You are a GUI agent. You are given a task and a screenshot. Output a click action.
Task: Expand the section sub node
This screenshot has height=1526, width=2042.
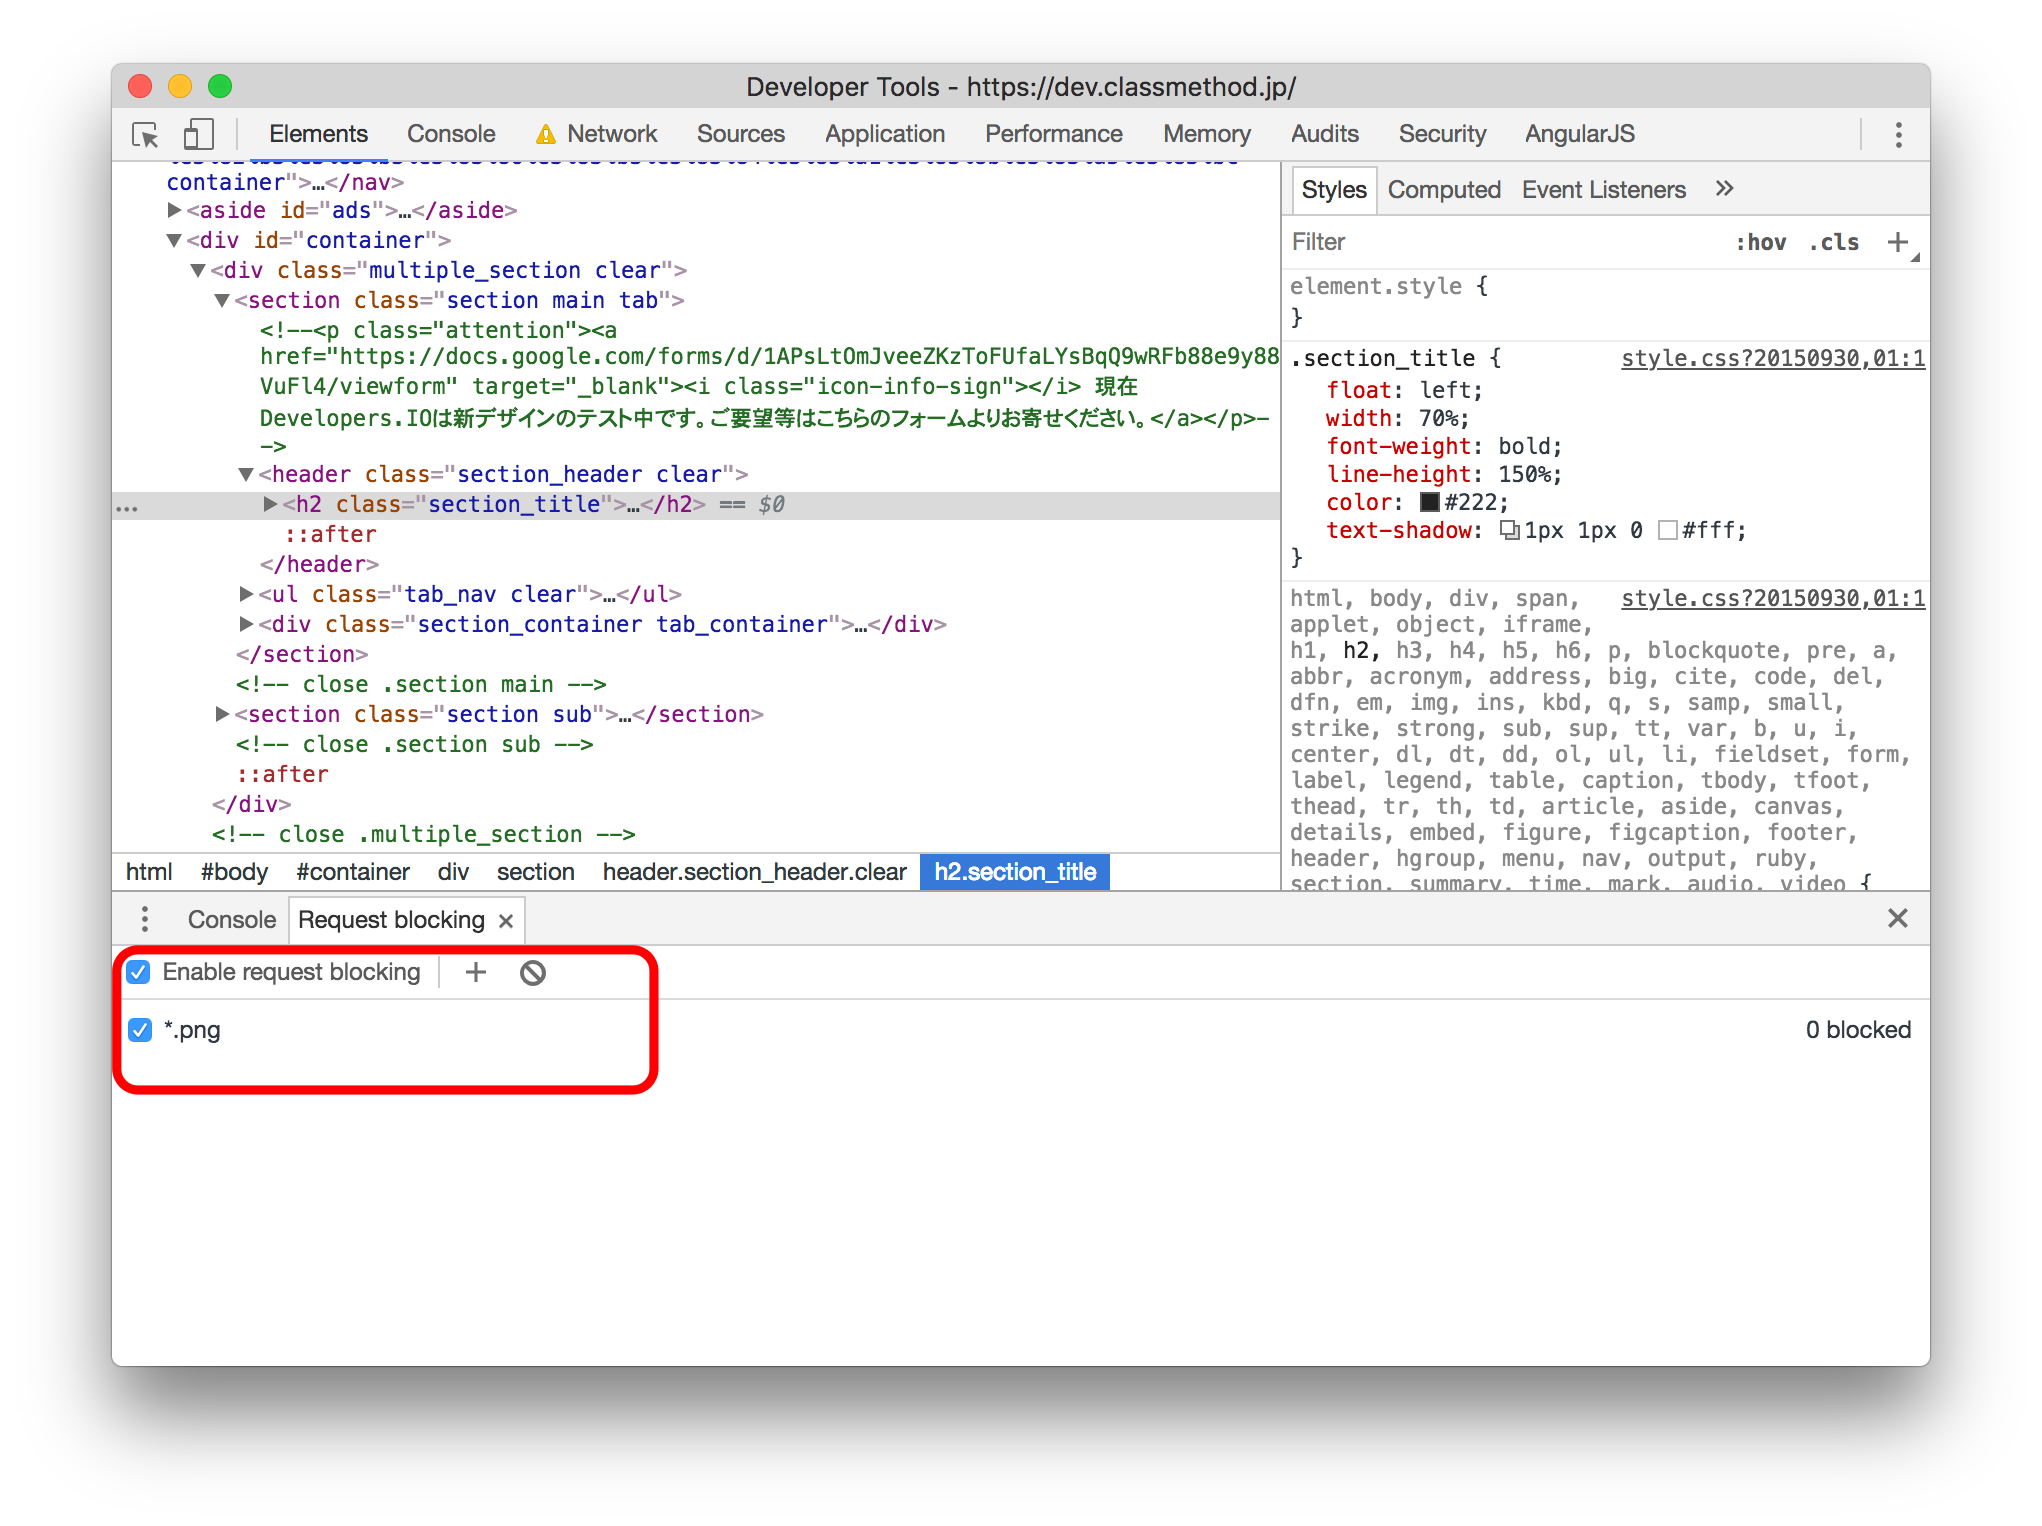222,714
